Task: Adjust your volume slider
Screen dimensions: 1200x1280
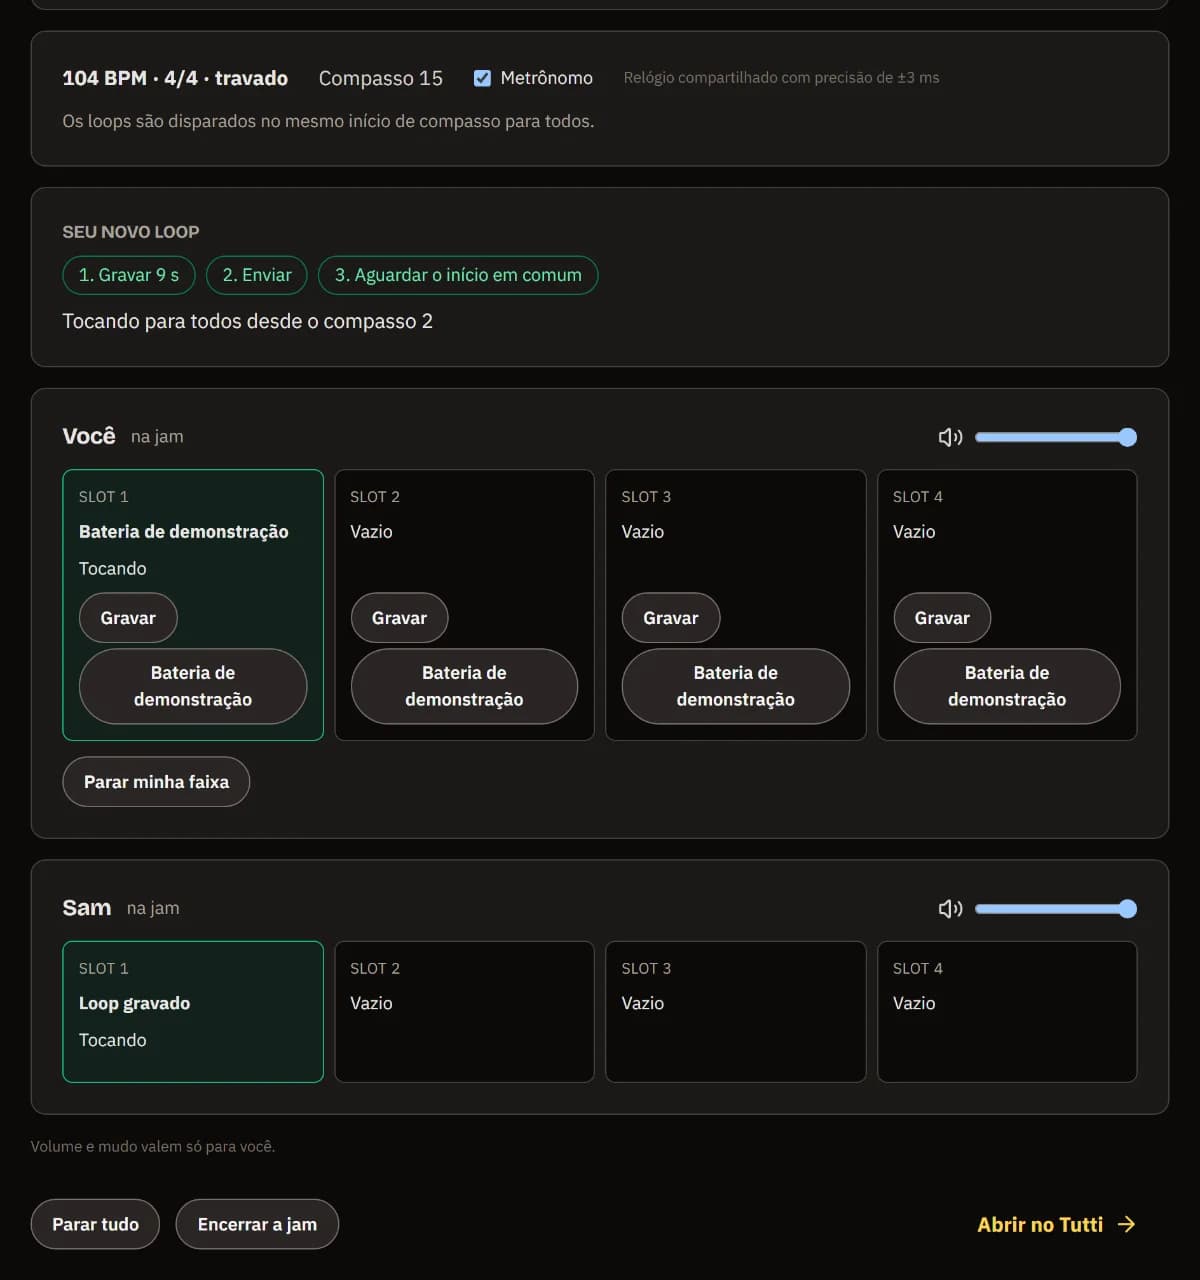Action: pyautogui.click(x=1056, y=437)
